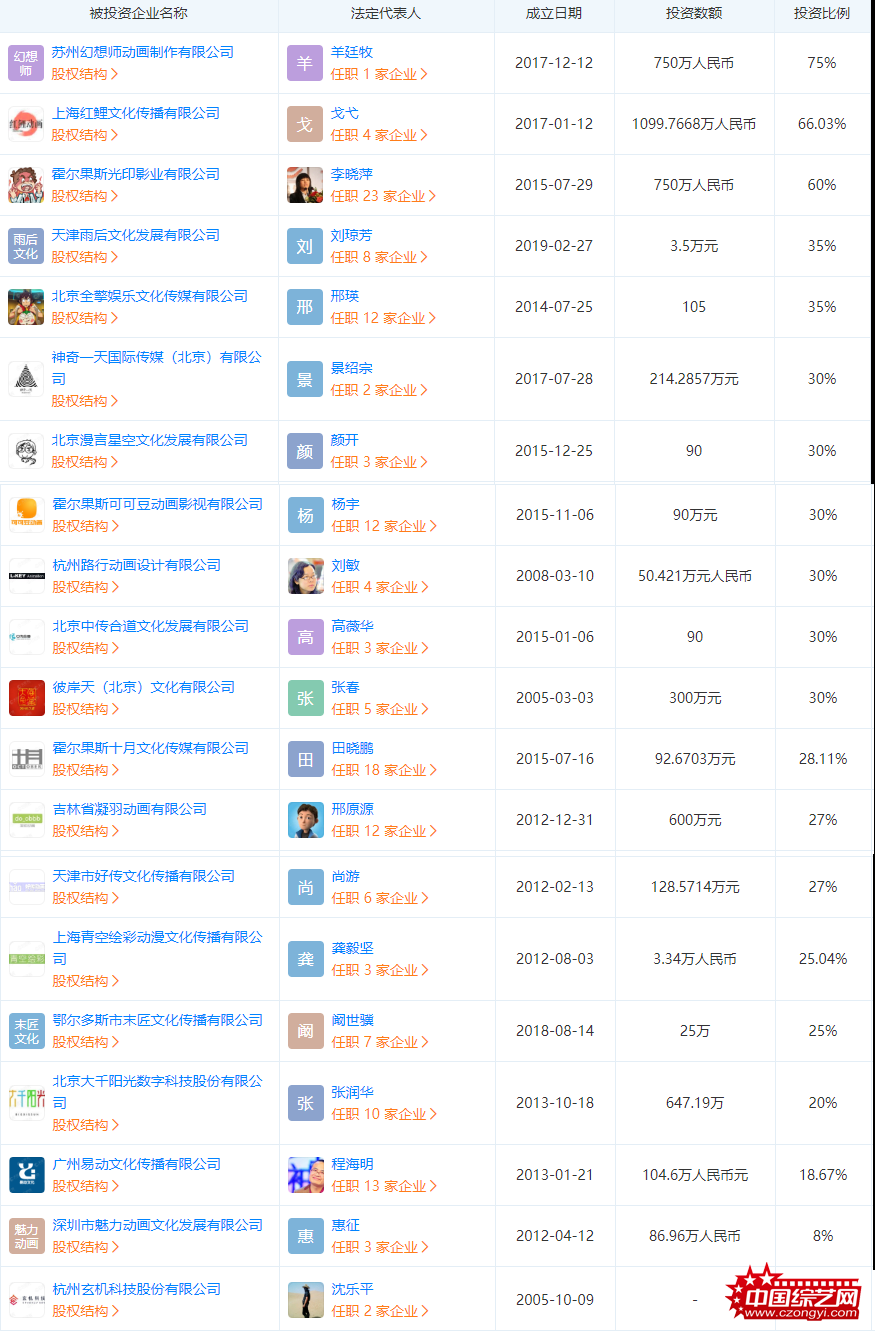Expand 股权结构 for 彼岸天（北京）文化有限公司
Viewport: 875px width, 1332px height.
86,709
